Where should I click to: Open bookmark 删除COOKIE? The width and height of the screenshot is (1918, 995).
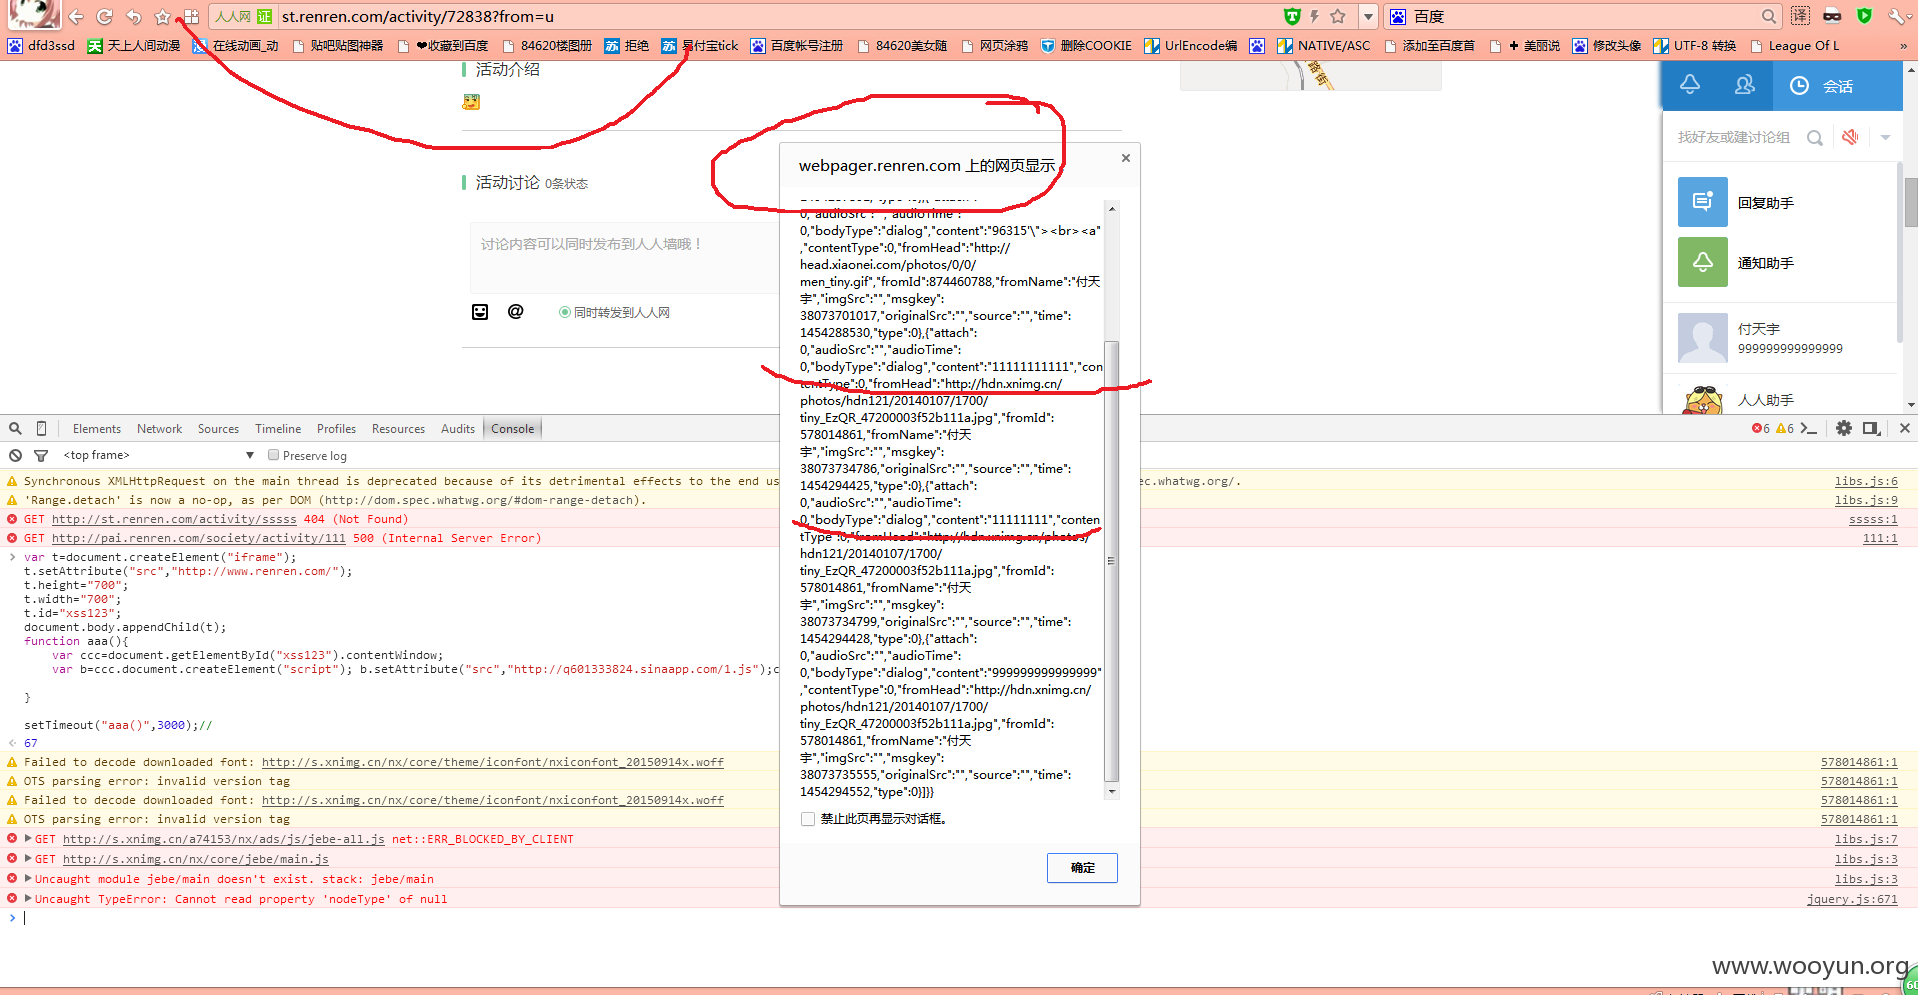(x=1086, y=45)
